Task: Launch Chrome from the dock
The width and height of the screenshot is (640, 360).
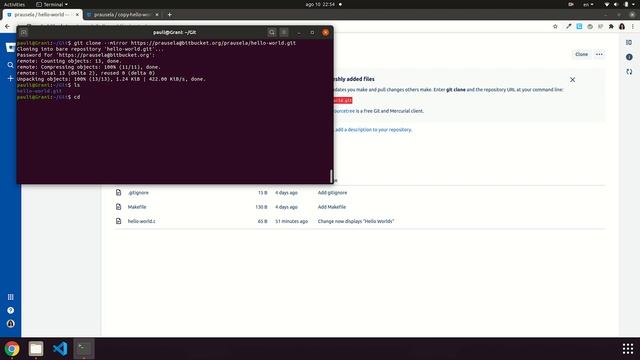Action: (x=12, y=349)
